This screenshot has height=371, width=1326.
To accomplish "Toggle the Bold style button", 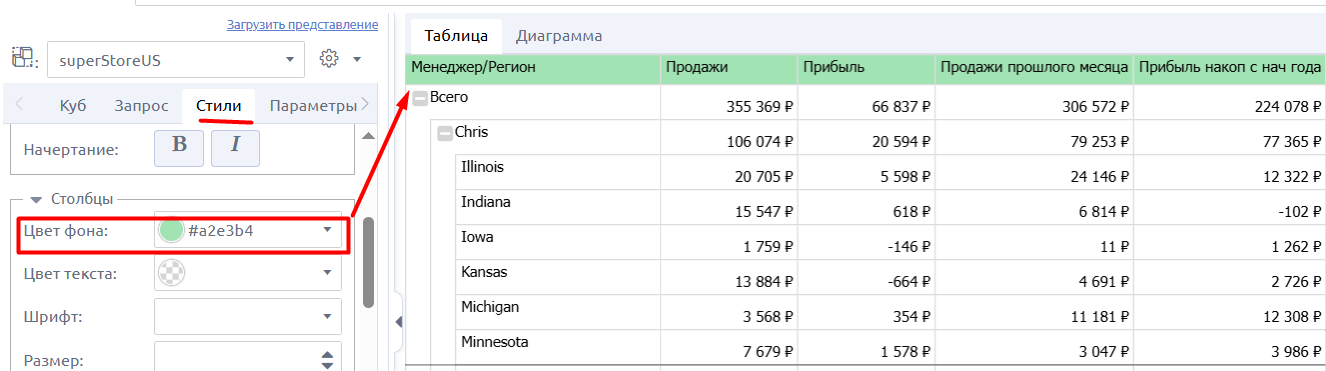I will click(x=179, y=145).
